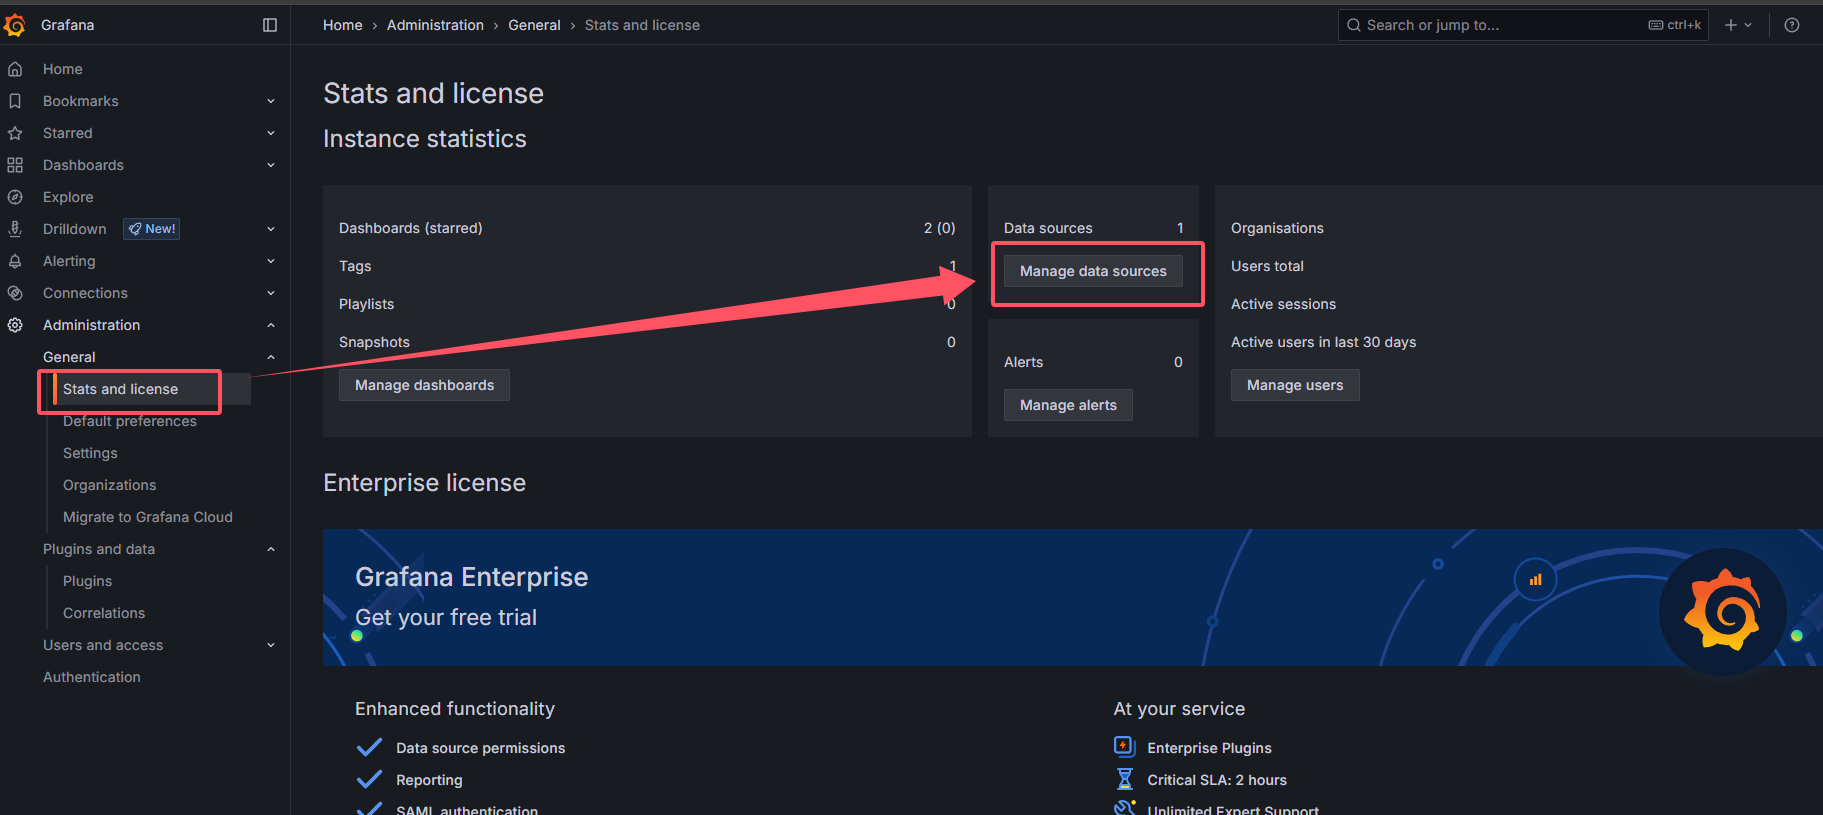This screenshot has width=1823, height=815.
Task: Click the Manage dashboards button
Action: coord(424,385)
